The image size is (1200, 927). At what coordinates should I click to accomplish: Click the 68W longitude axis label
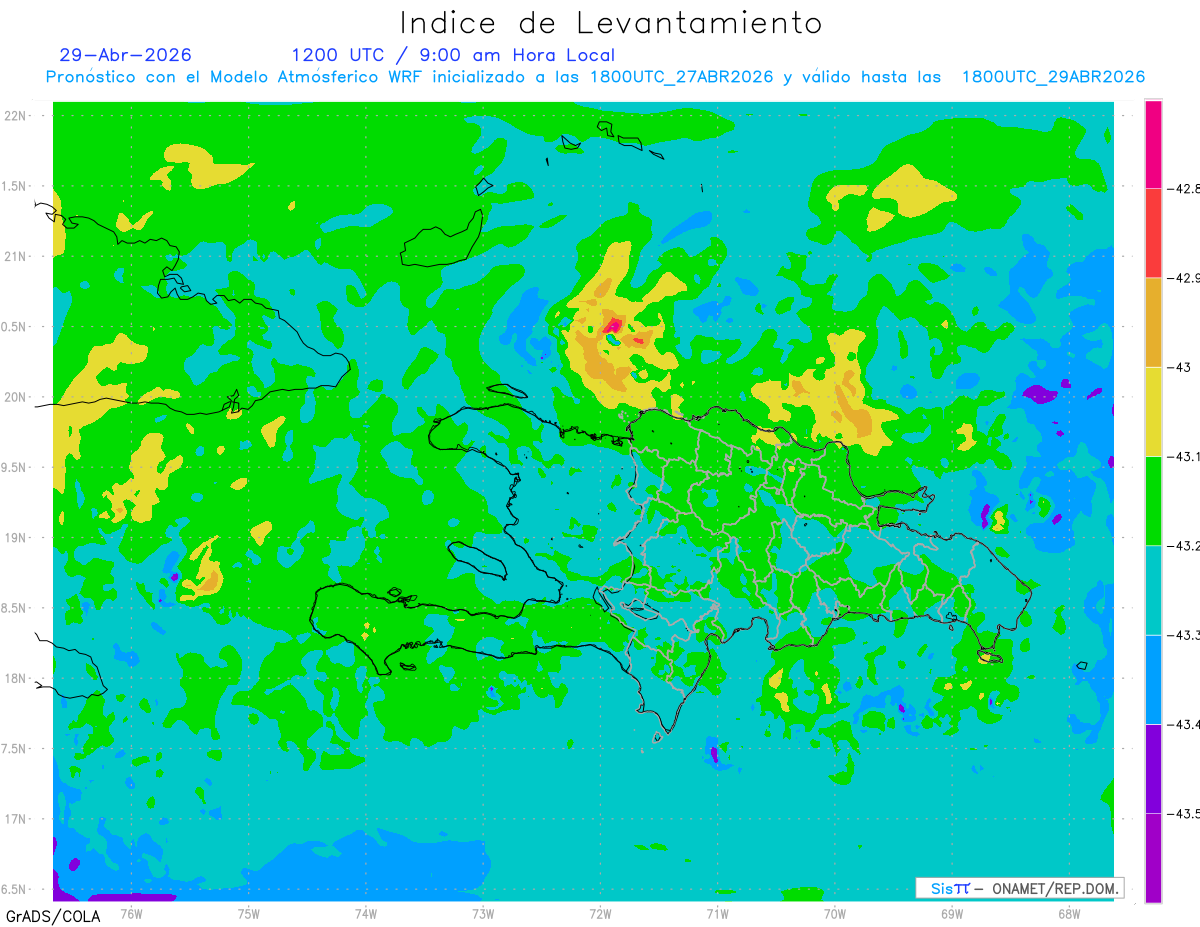point(1068,913)
